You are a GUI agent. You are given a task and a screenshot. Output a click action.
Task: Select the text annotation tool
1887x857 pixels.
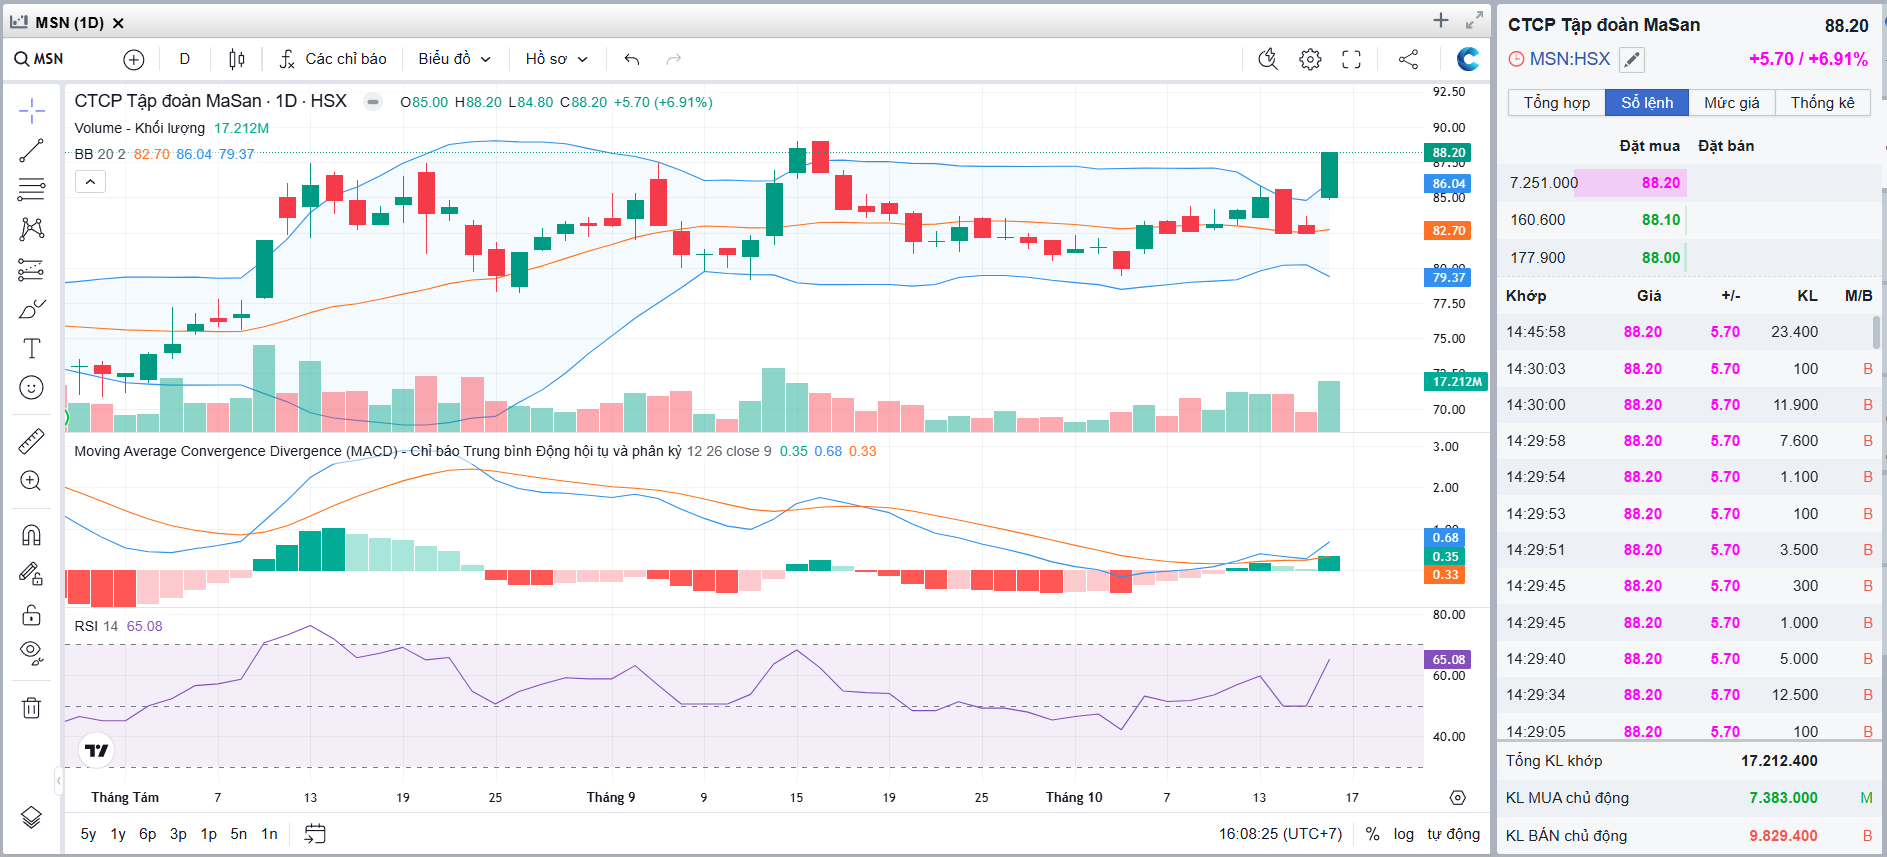[31, 348]
